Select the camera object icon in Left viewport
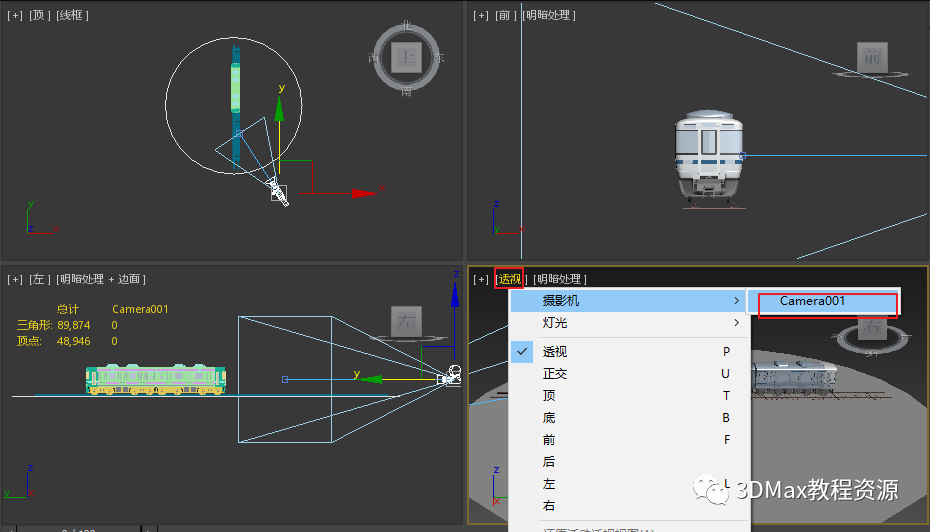Screen dimensions: 930x532 pos(450,376)
